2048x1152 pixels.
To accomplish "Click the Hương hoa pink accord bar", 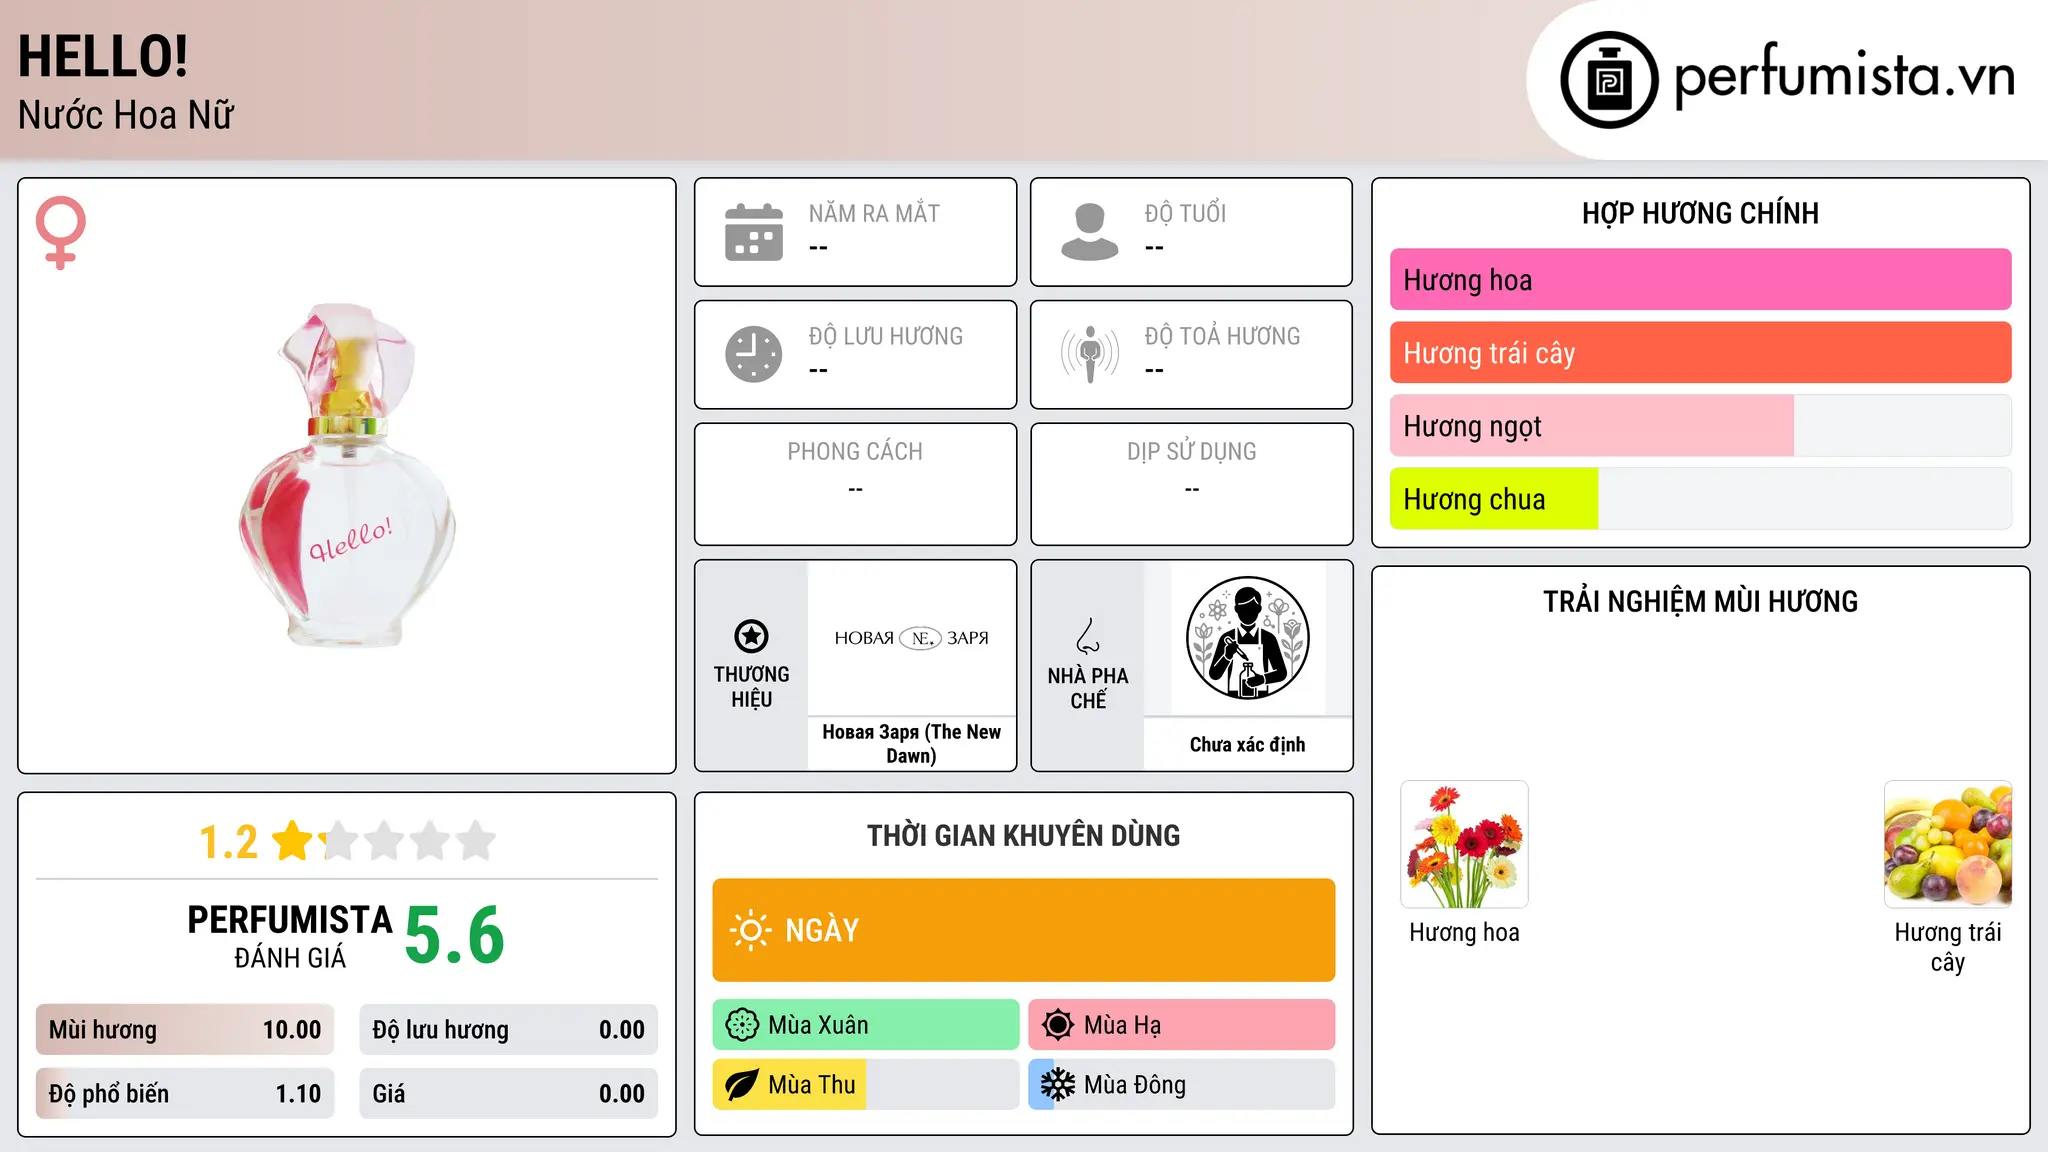I will point(1700,280).
